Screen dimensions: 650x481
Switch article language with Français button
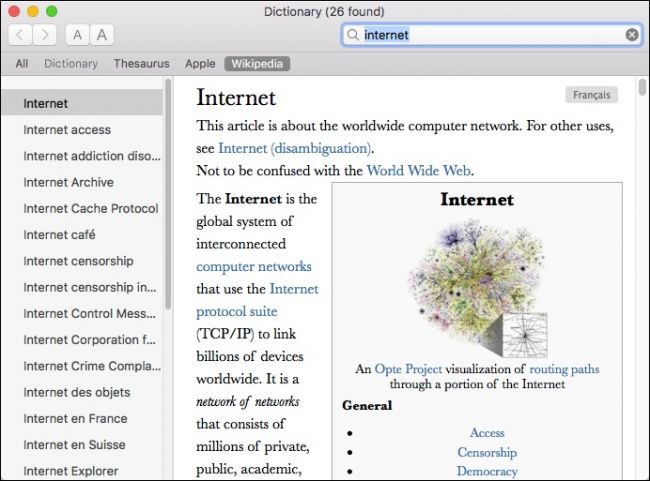point(592,95)
